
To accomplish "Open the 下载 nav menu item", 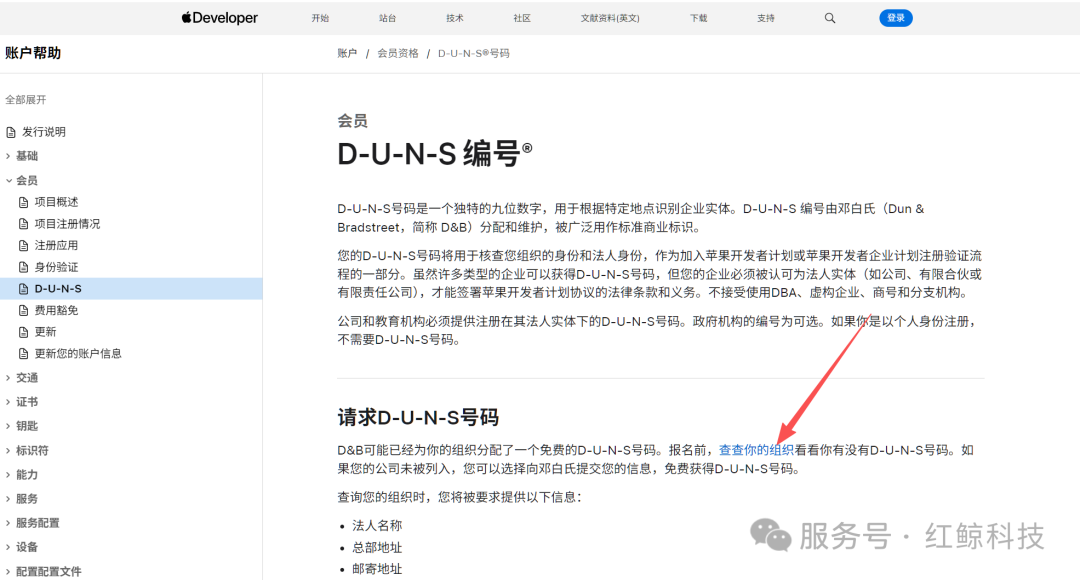I will (x=698, y=19).
